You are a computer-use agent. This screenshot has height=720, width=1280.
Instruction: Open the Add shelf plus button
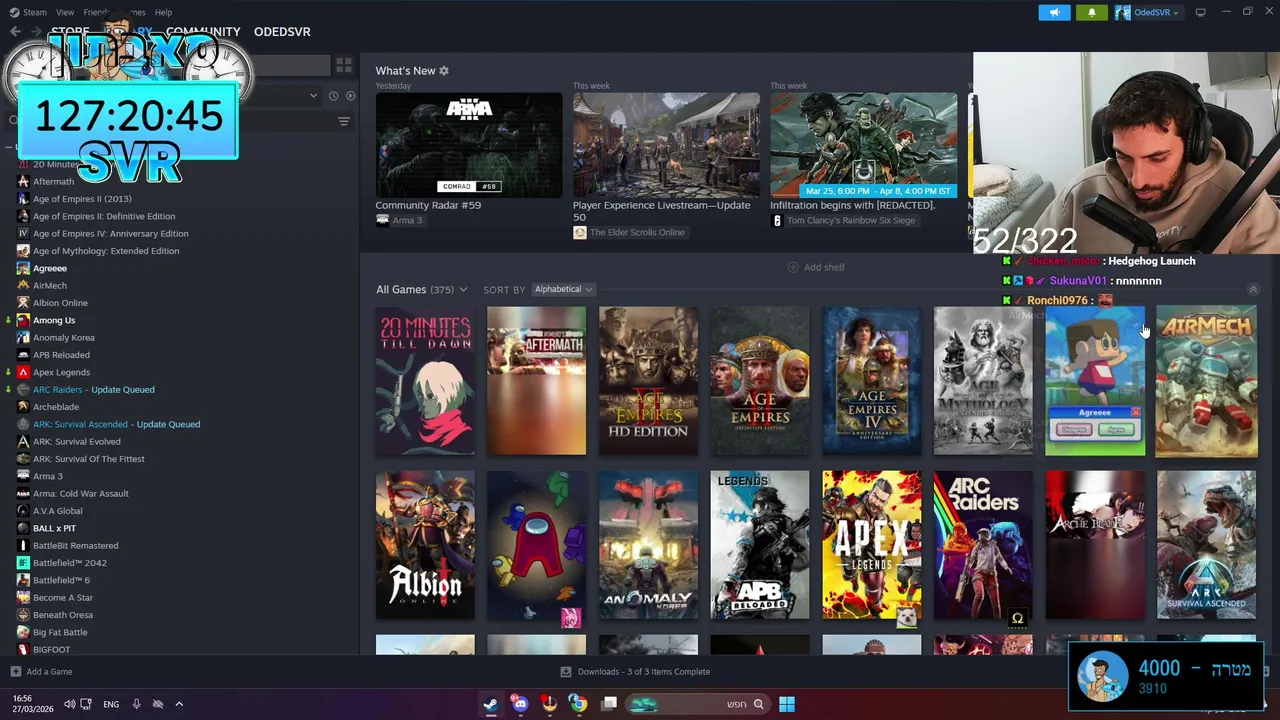tap(816, 267)
